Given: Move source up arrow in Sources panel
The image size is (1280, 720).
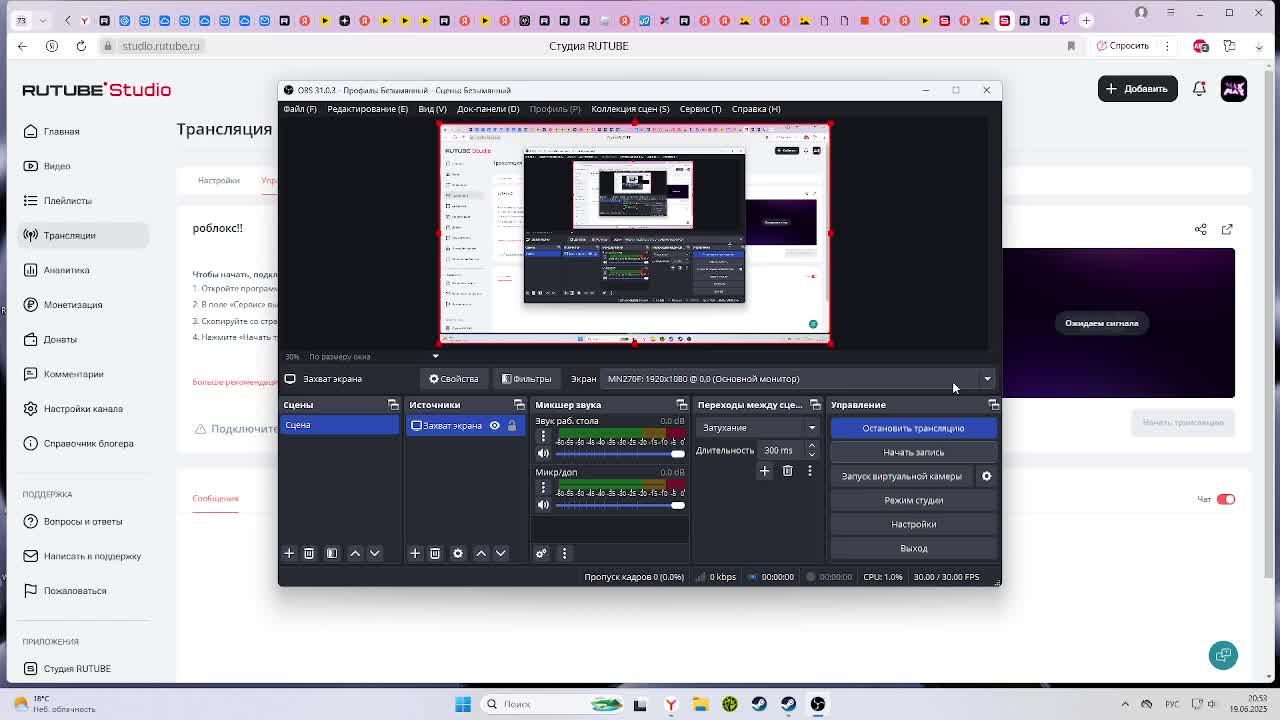Looking at the screenshot, I should (x=481, y=553).
